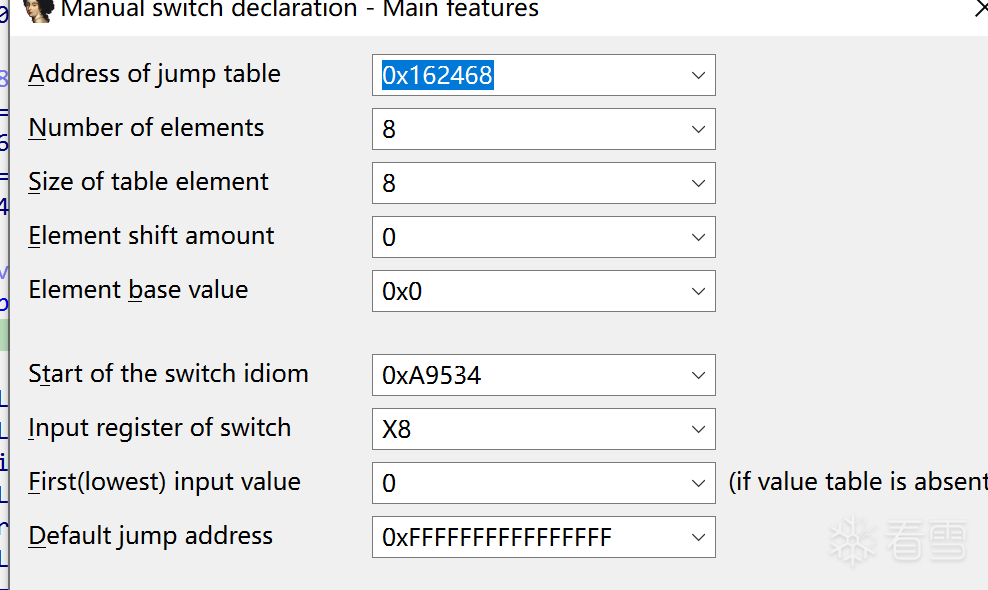
Task: Click the input register field showing X8
Action: click(x=530, y=429)
